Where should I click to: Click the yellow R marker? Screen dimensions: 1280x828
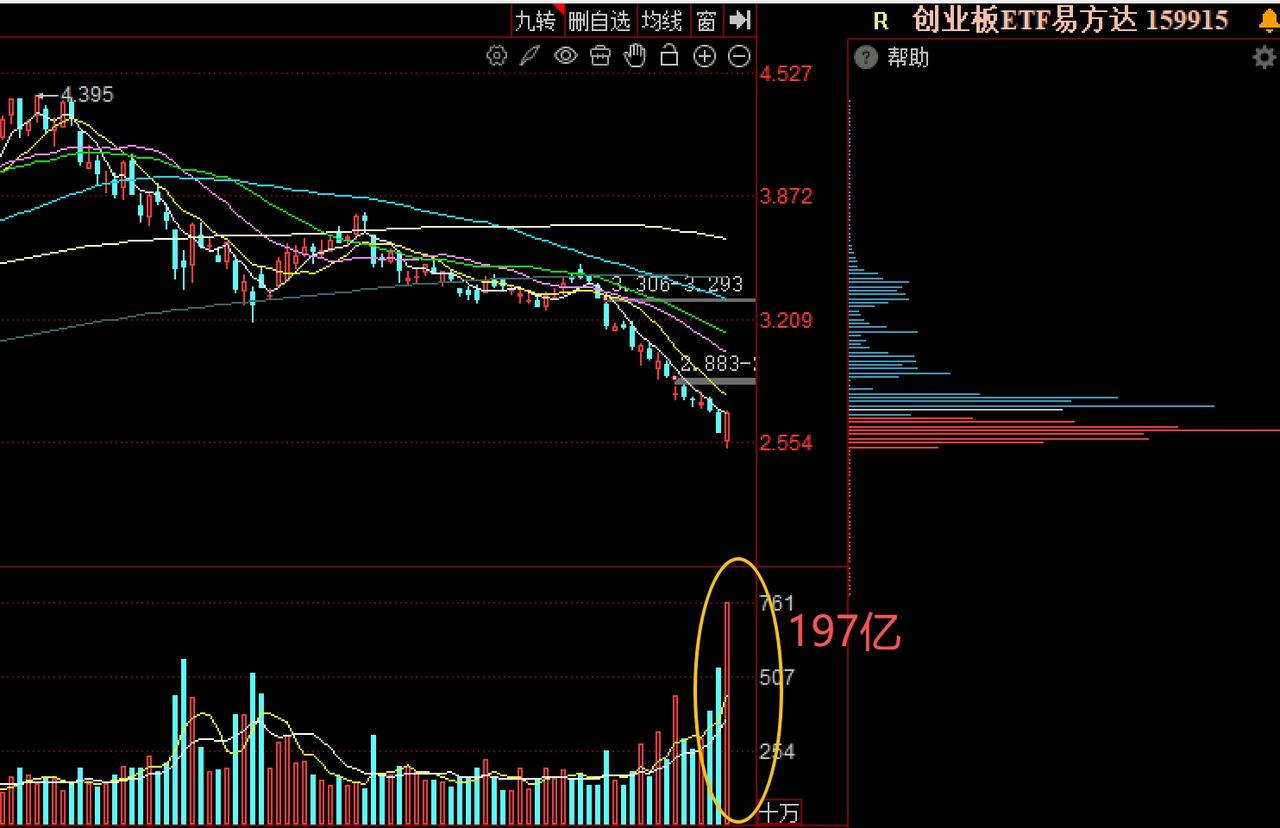(x=881, y=21)
